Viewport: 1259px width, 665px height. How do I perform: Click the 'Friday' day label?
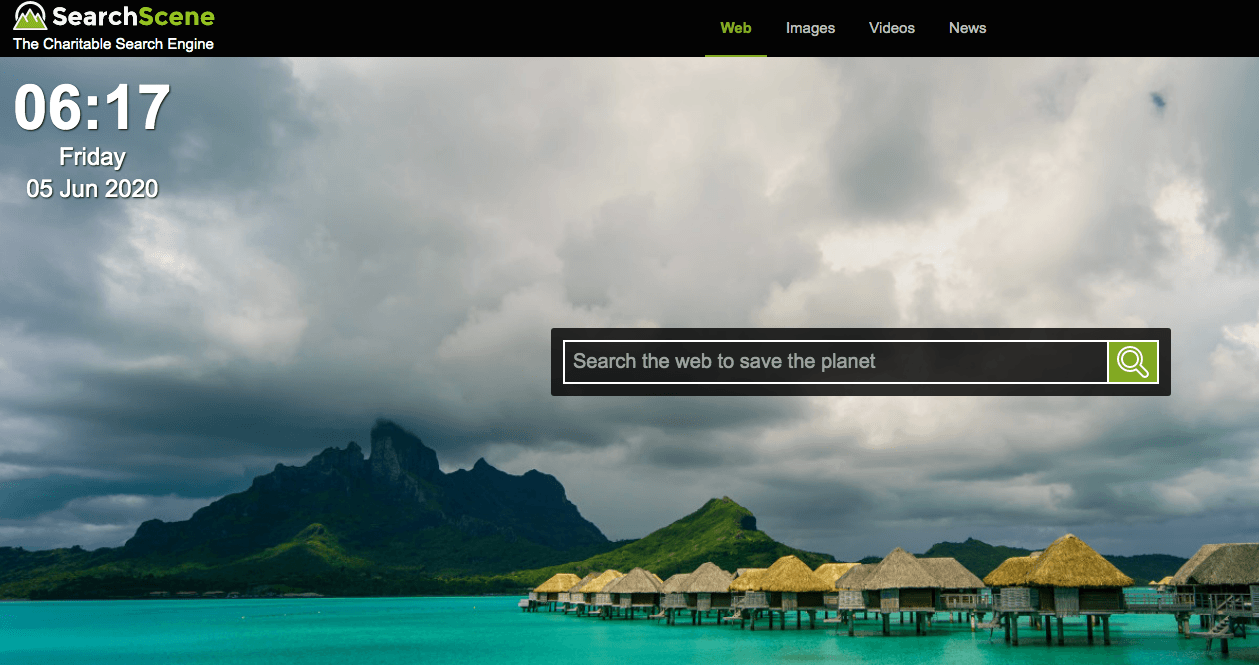click(92, 157)
